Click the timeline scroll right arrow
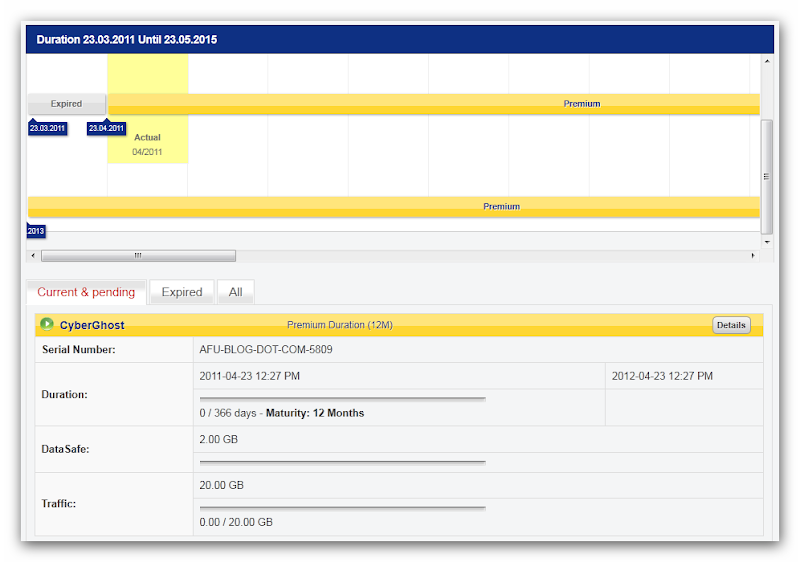 click(753, 256)
